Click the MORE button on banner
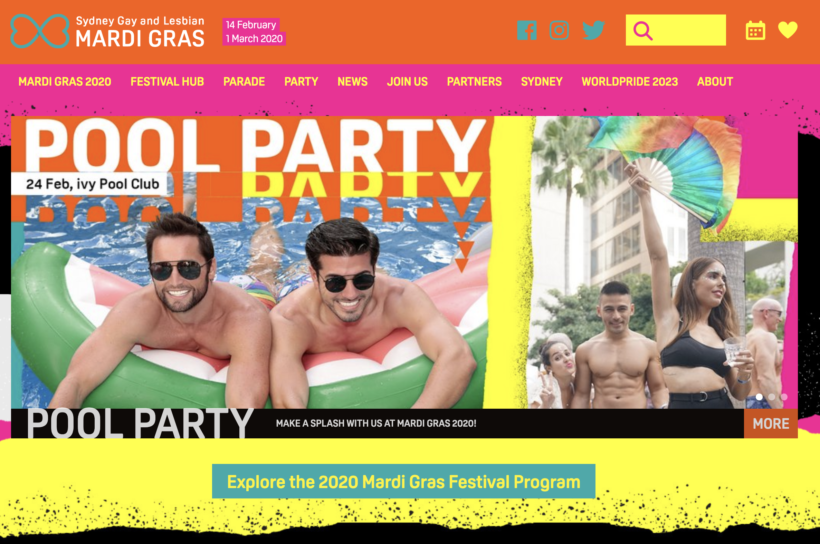 (771, 423)
